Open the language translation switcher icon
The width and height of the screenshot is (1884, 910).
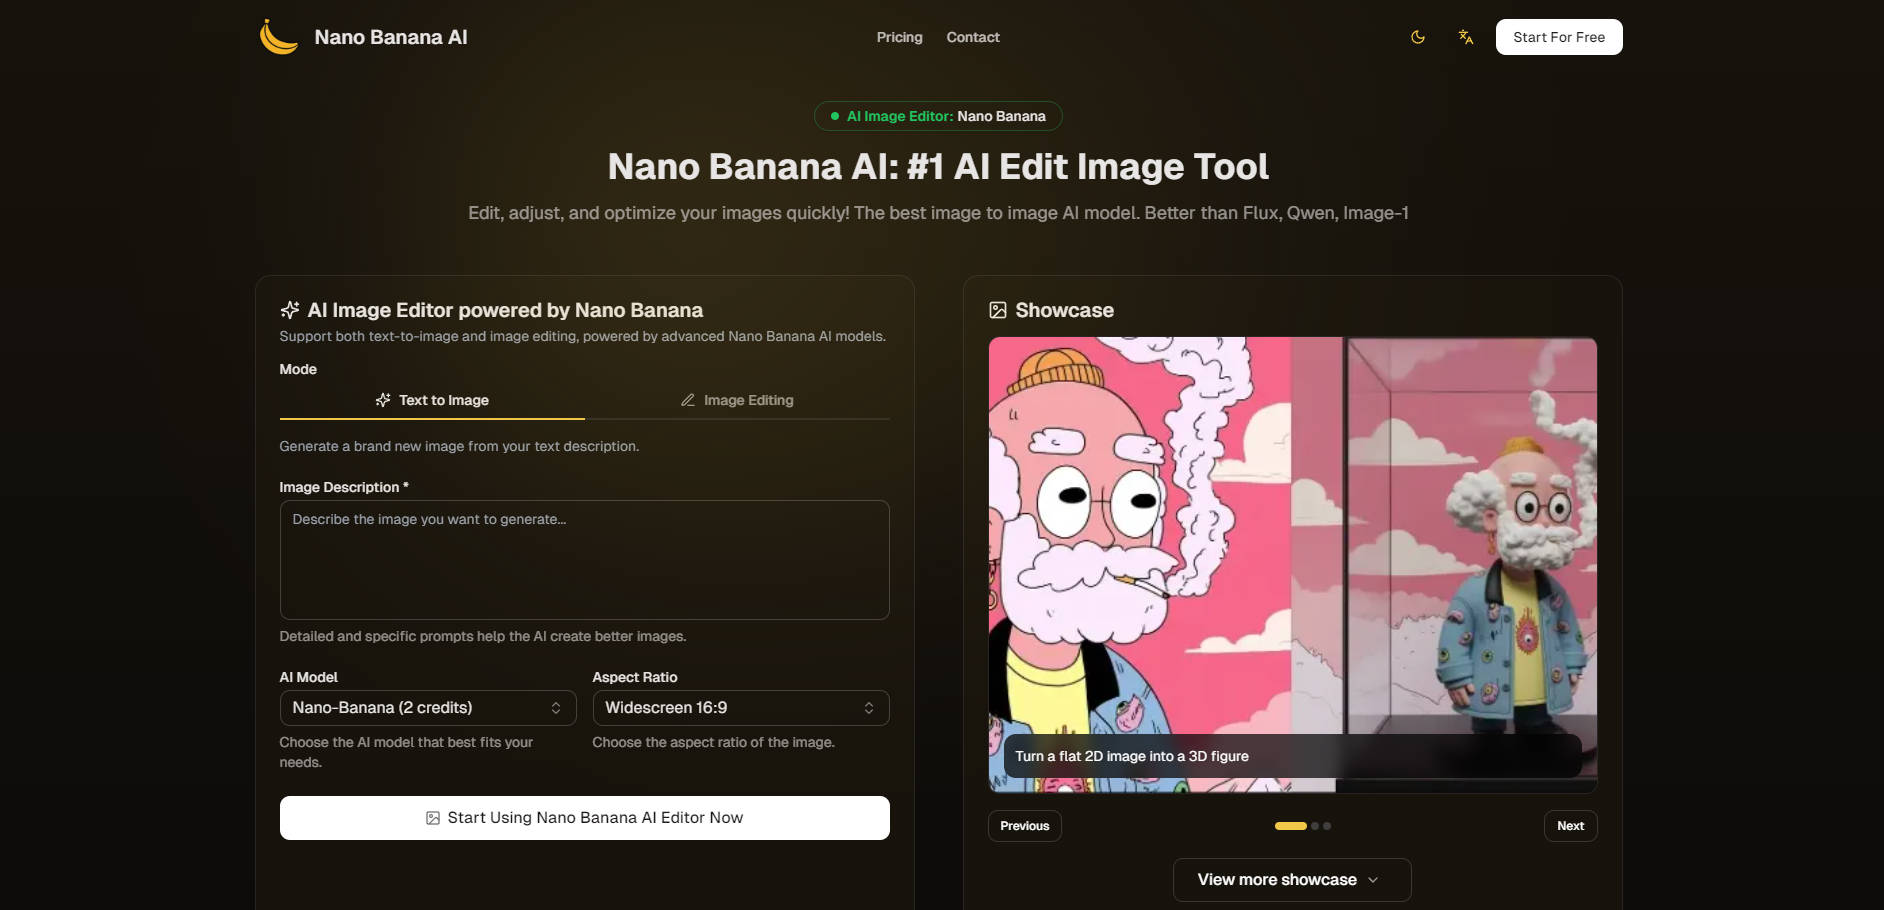click(1465, 36)
